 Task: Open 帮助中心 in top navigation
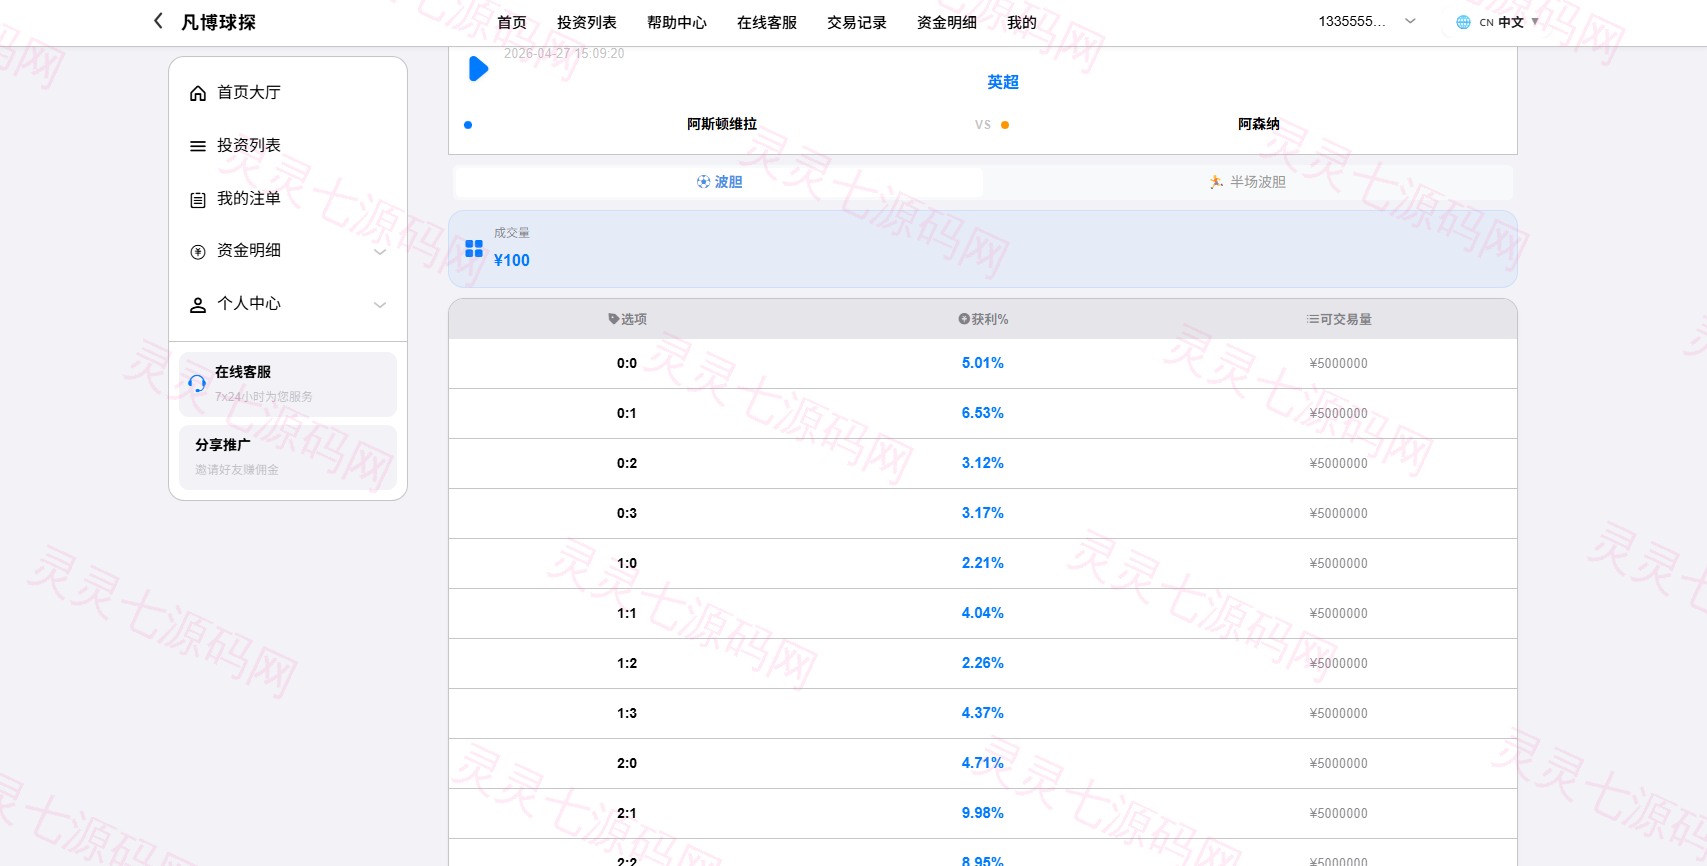tap(677, 22)
